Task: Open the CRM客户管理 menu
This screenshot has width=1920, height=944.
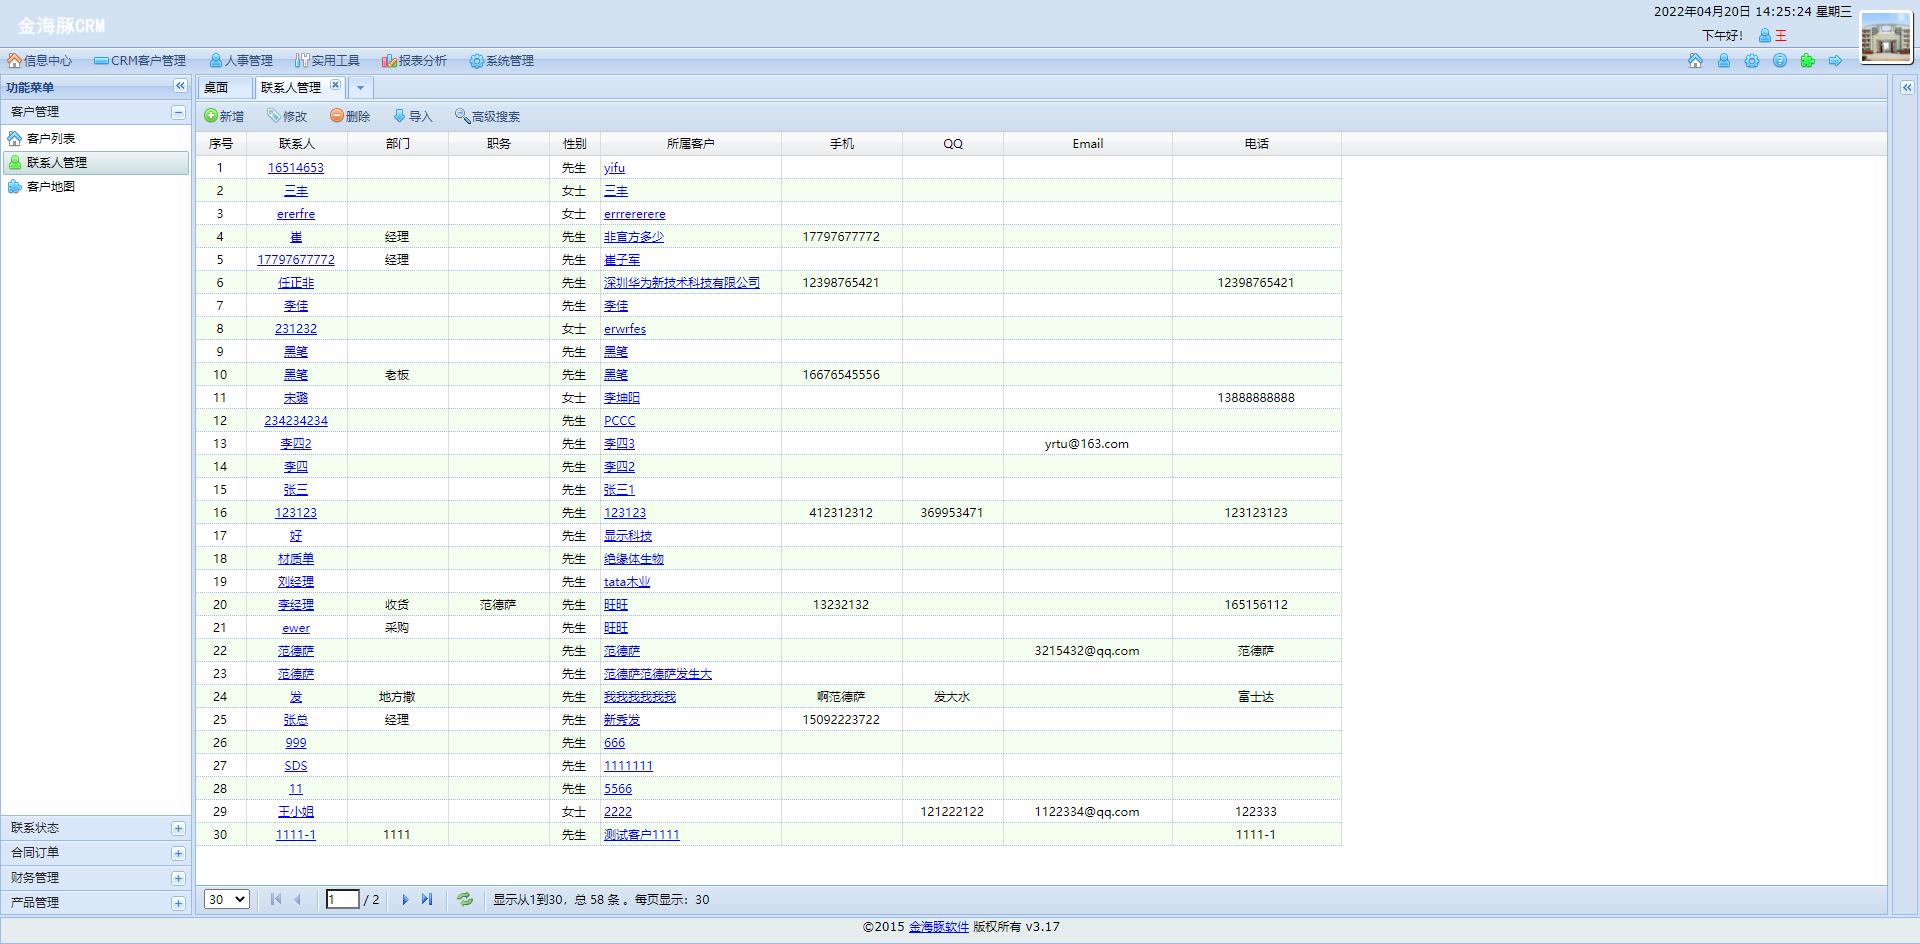Action: (x=140, y=61)
